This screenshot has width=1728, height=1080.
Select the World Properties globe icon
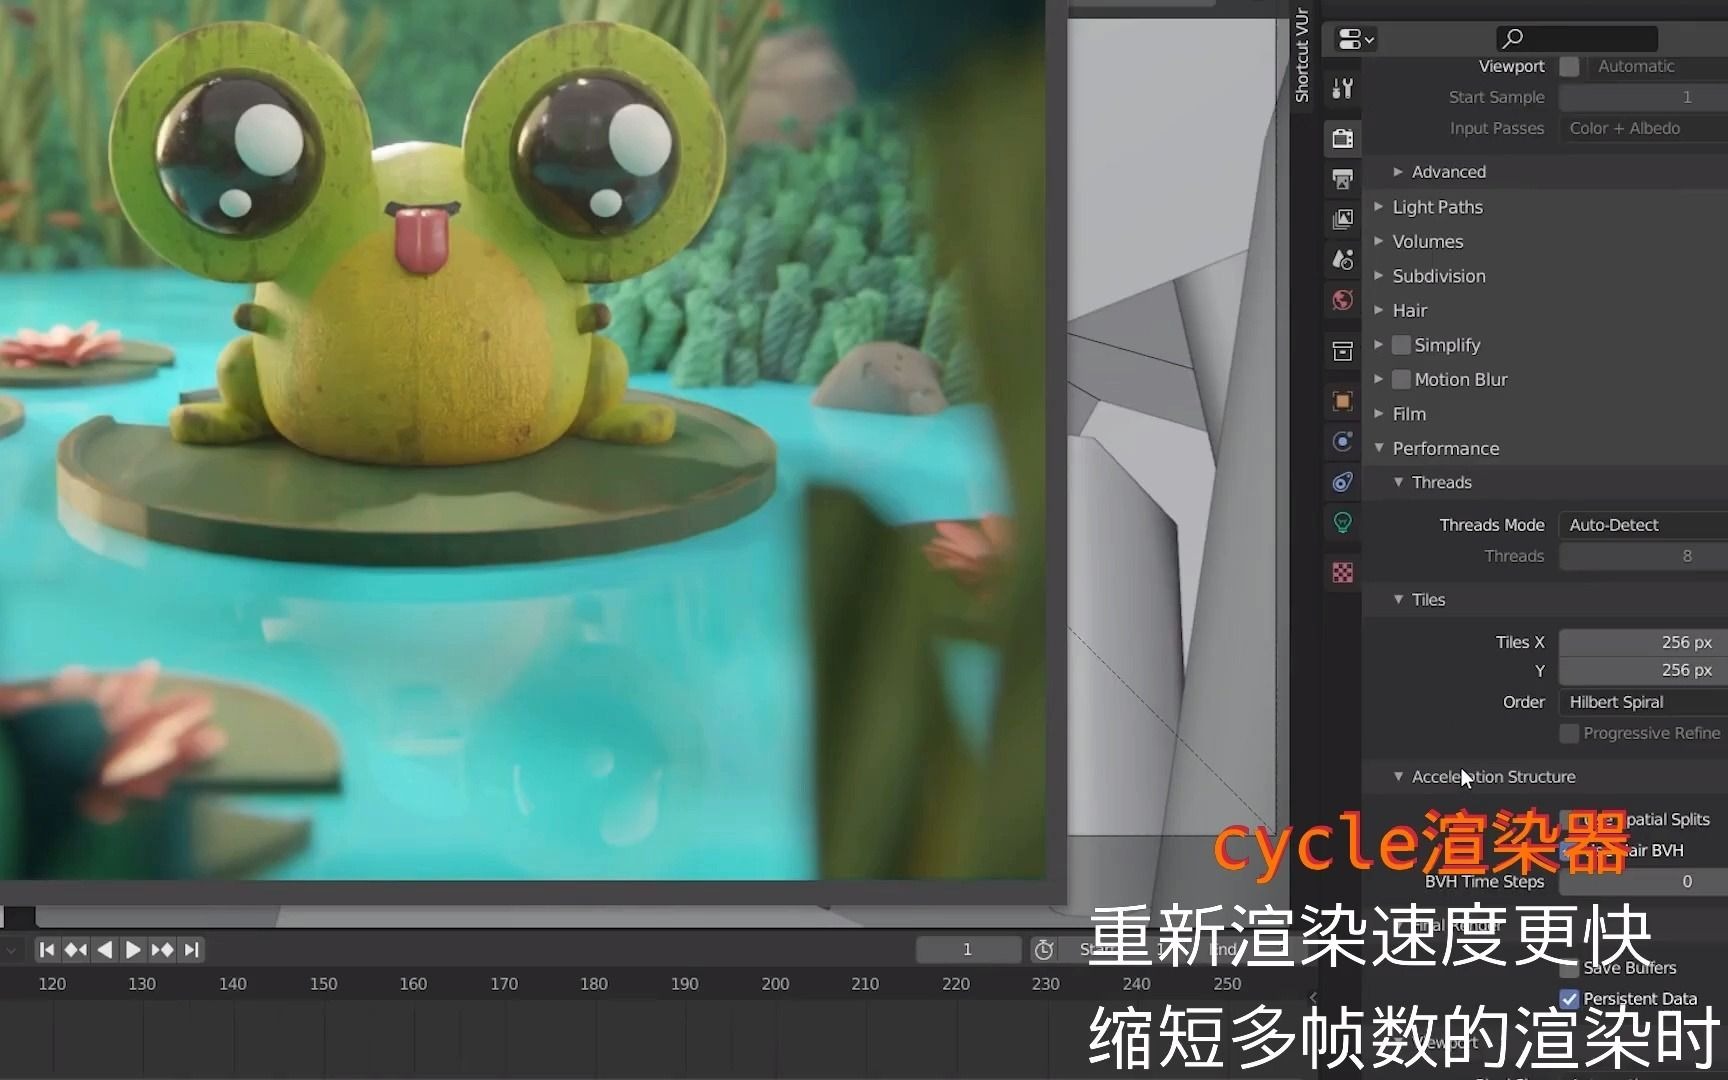coord(1343,300)
